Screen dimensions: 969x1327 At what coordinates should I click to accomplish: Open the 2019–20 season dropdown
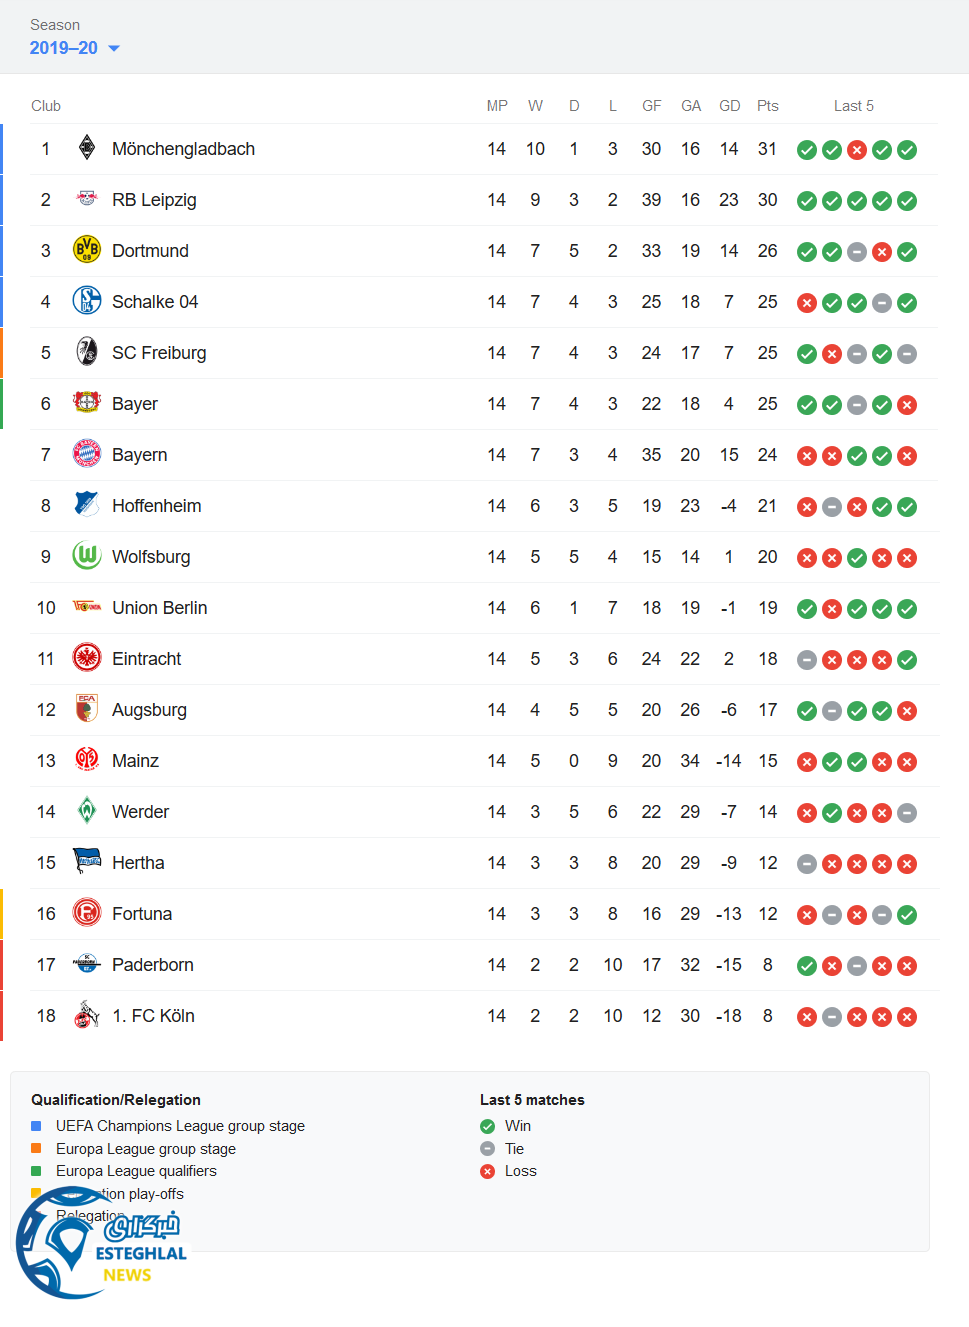[74, 48]
